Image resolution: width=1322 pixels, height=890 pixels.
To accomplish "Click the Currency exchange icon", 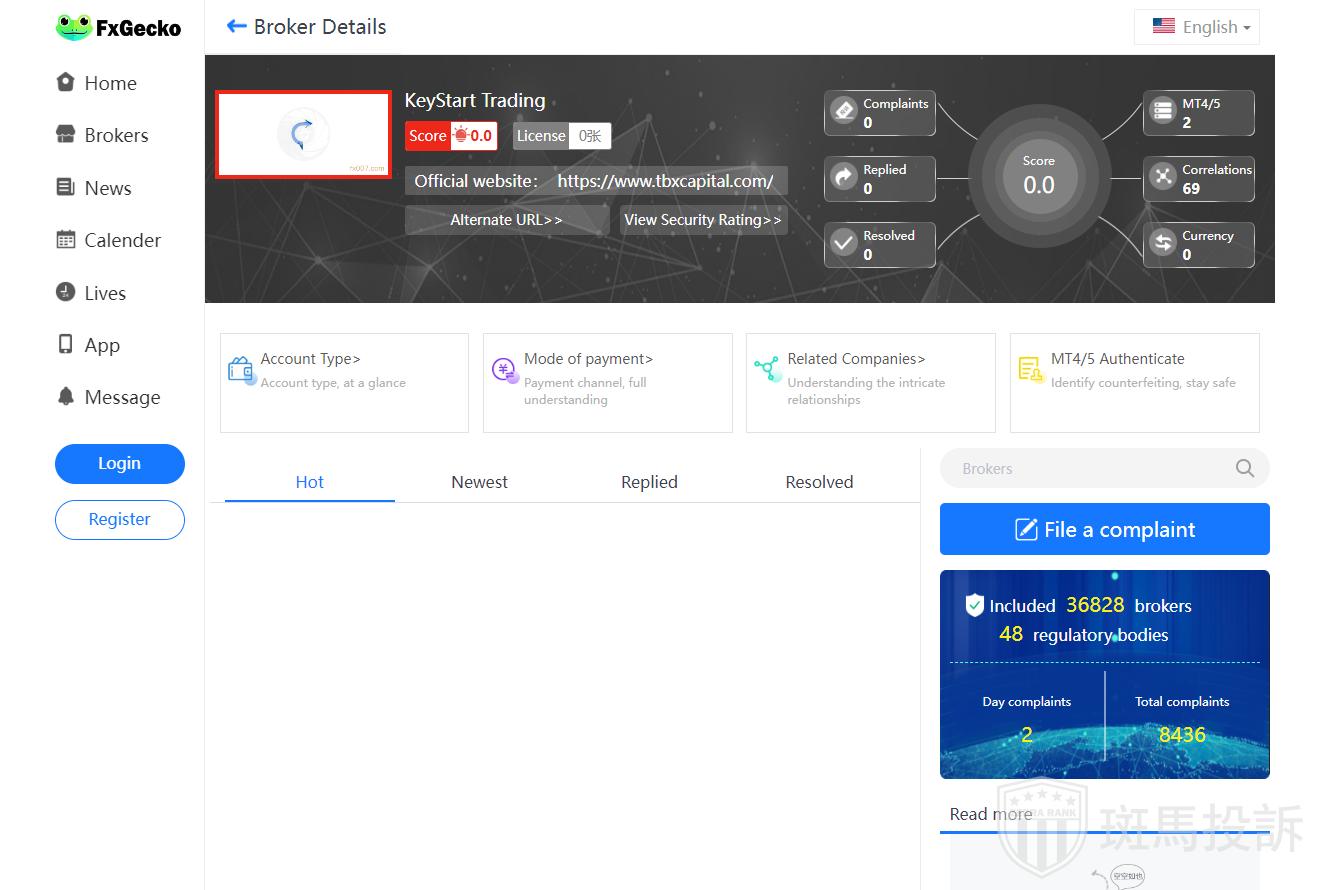I will point(1162,243).
